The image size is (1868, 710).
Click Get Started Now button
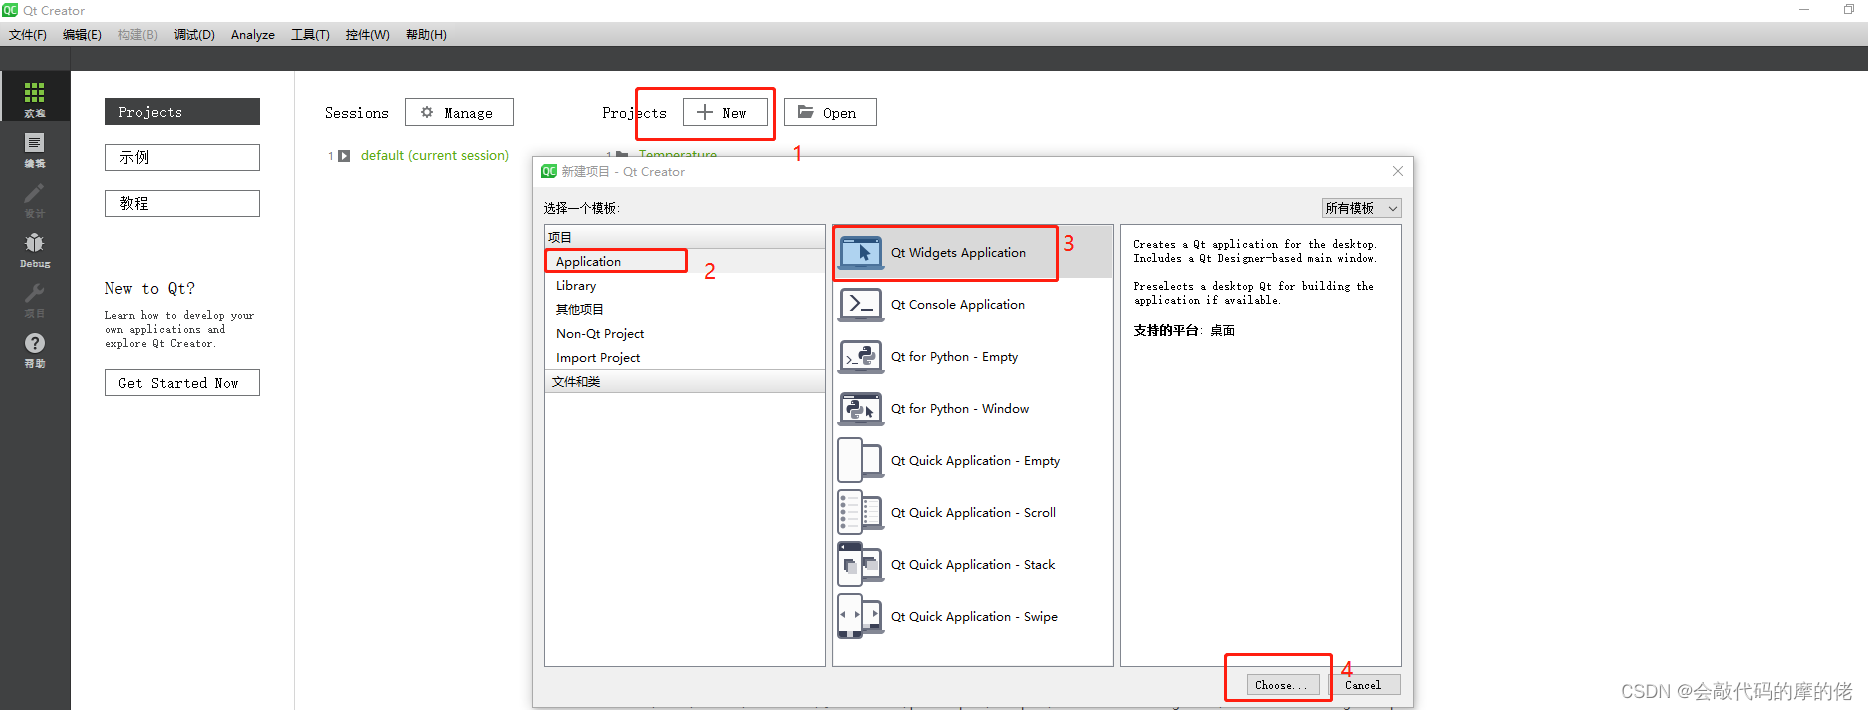click(182, 383)
